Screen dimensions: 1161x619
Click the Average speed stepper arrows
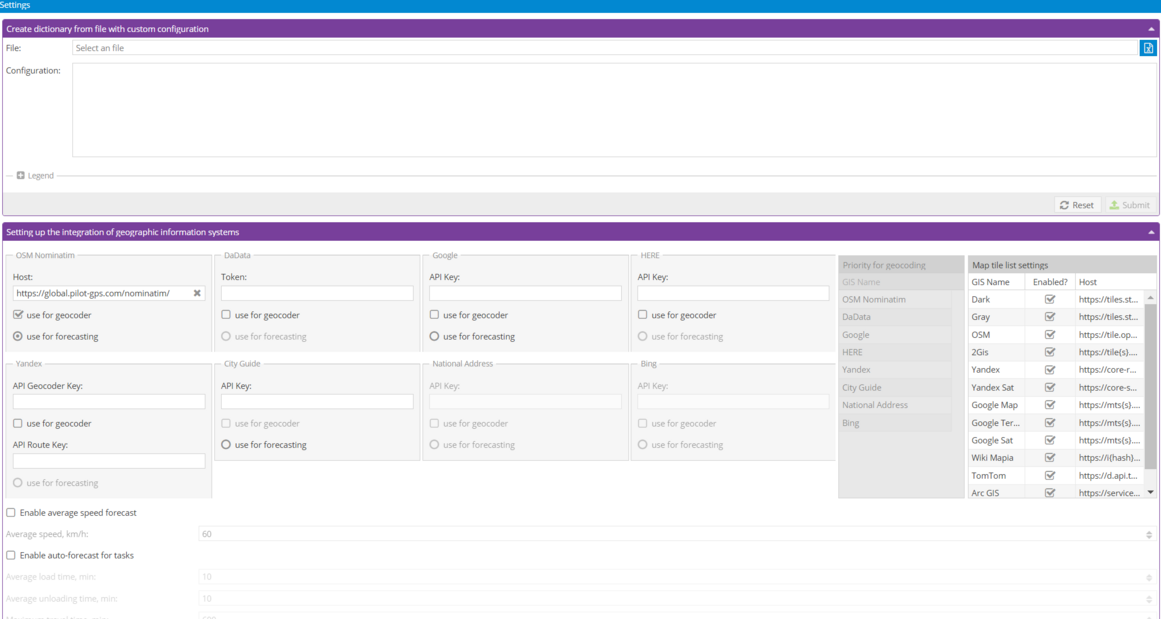click(x=1148, y=534)
